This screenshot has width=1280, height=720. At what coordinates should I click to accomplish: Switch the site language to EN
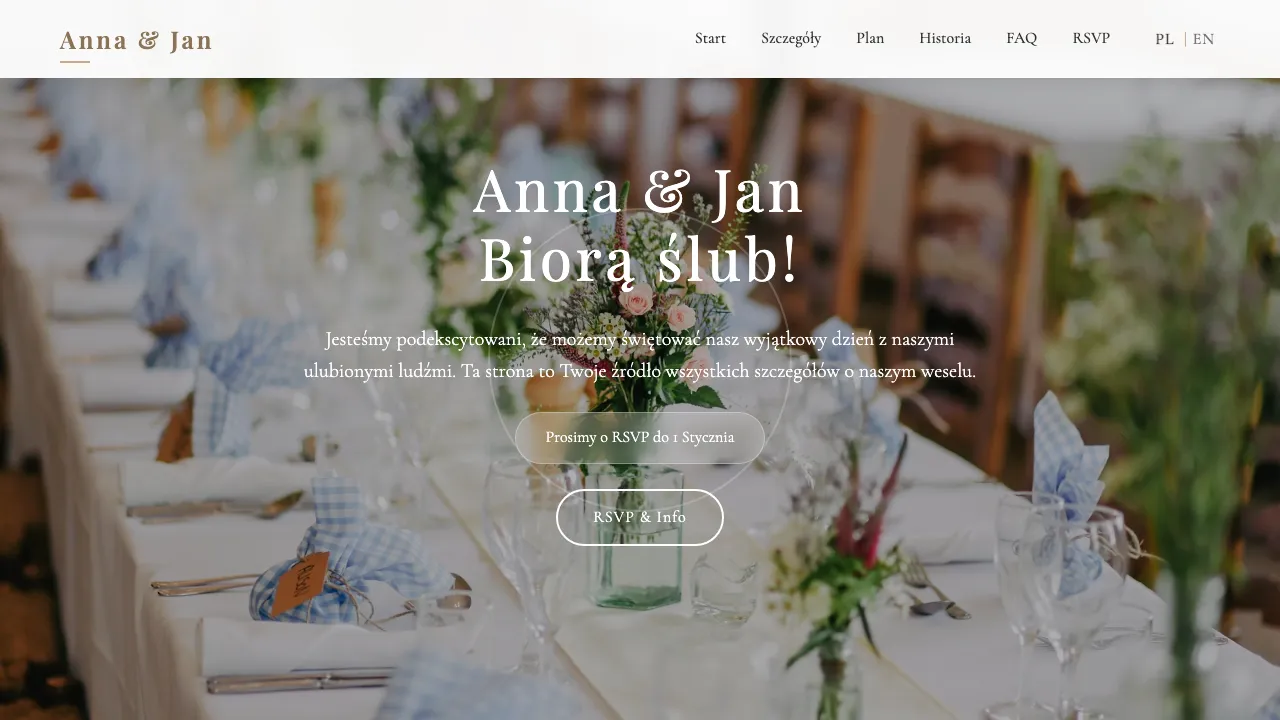tap(1203, 39)
